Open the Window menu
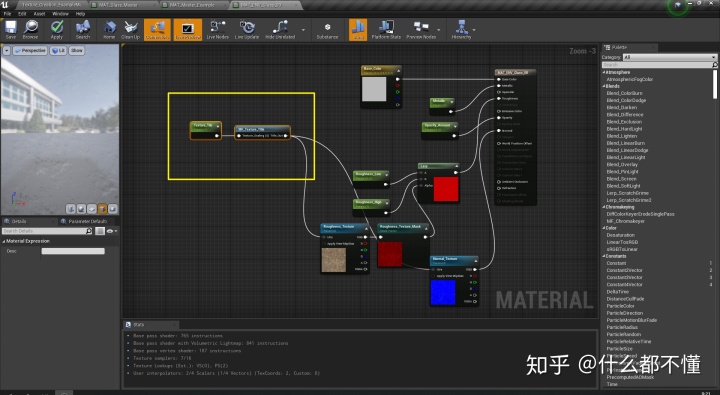 [60, 14]
